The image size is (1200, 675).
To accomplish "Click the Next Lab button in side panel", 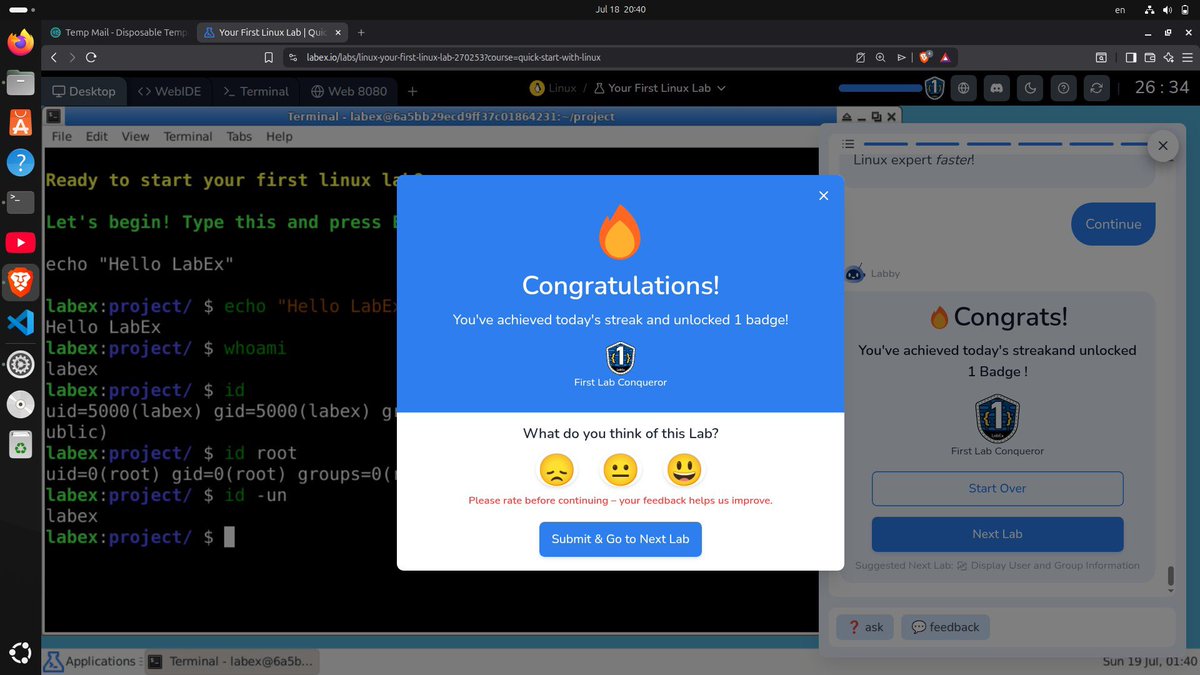I will [x=997, y=534].
